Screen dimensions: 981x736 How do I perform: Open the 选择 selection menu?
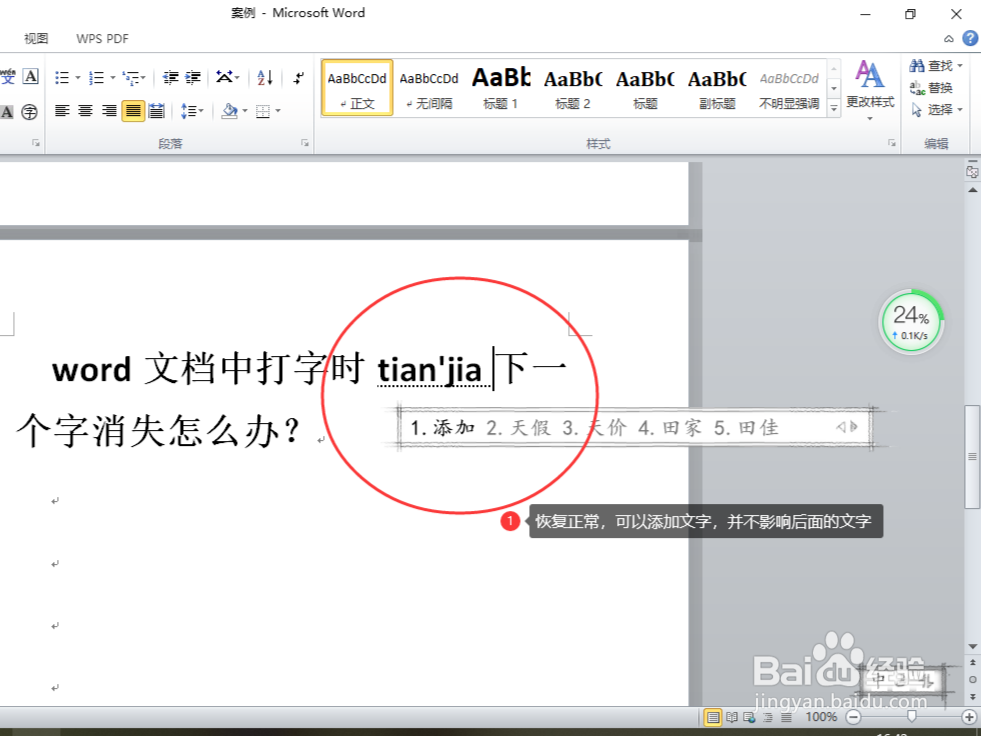935,110
